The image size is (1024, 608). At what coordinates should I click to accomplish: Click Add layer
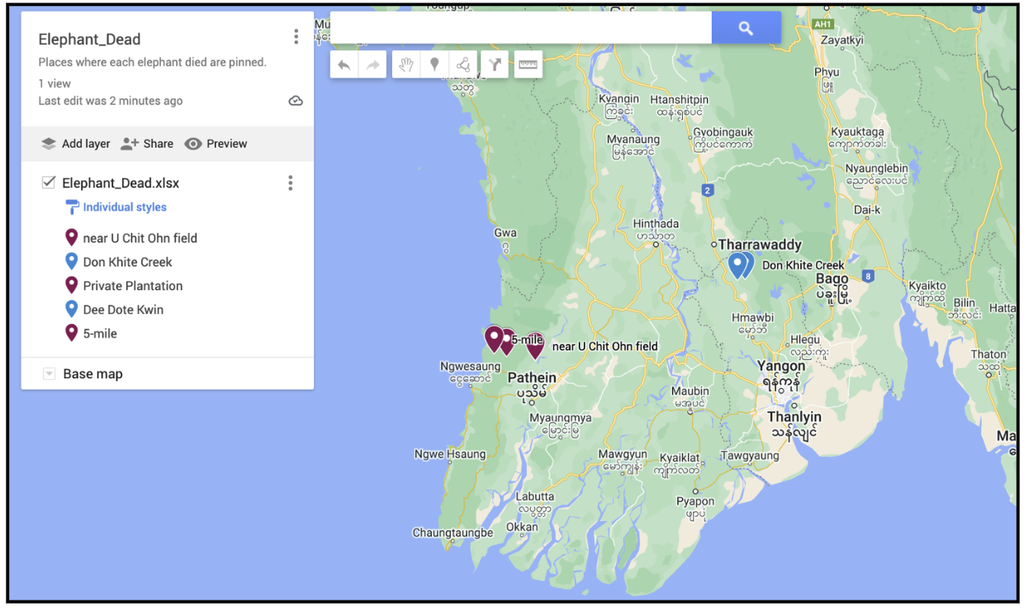[x=76, y=144]
